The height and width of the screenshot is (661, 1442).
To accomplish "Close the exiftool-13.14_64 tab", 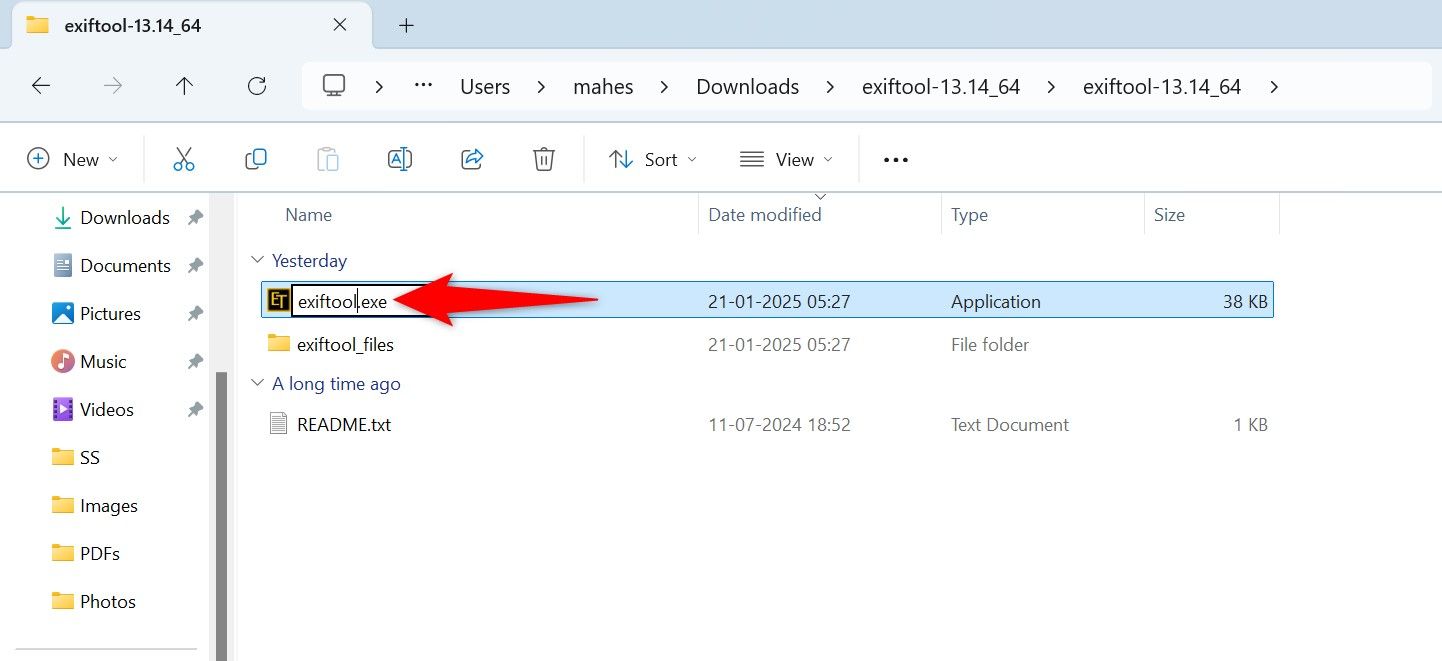I will [x=340, y=25].
